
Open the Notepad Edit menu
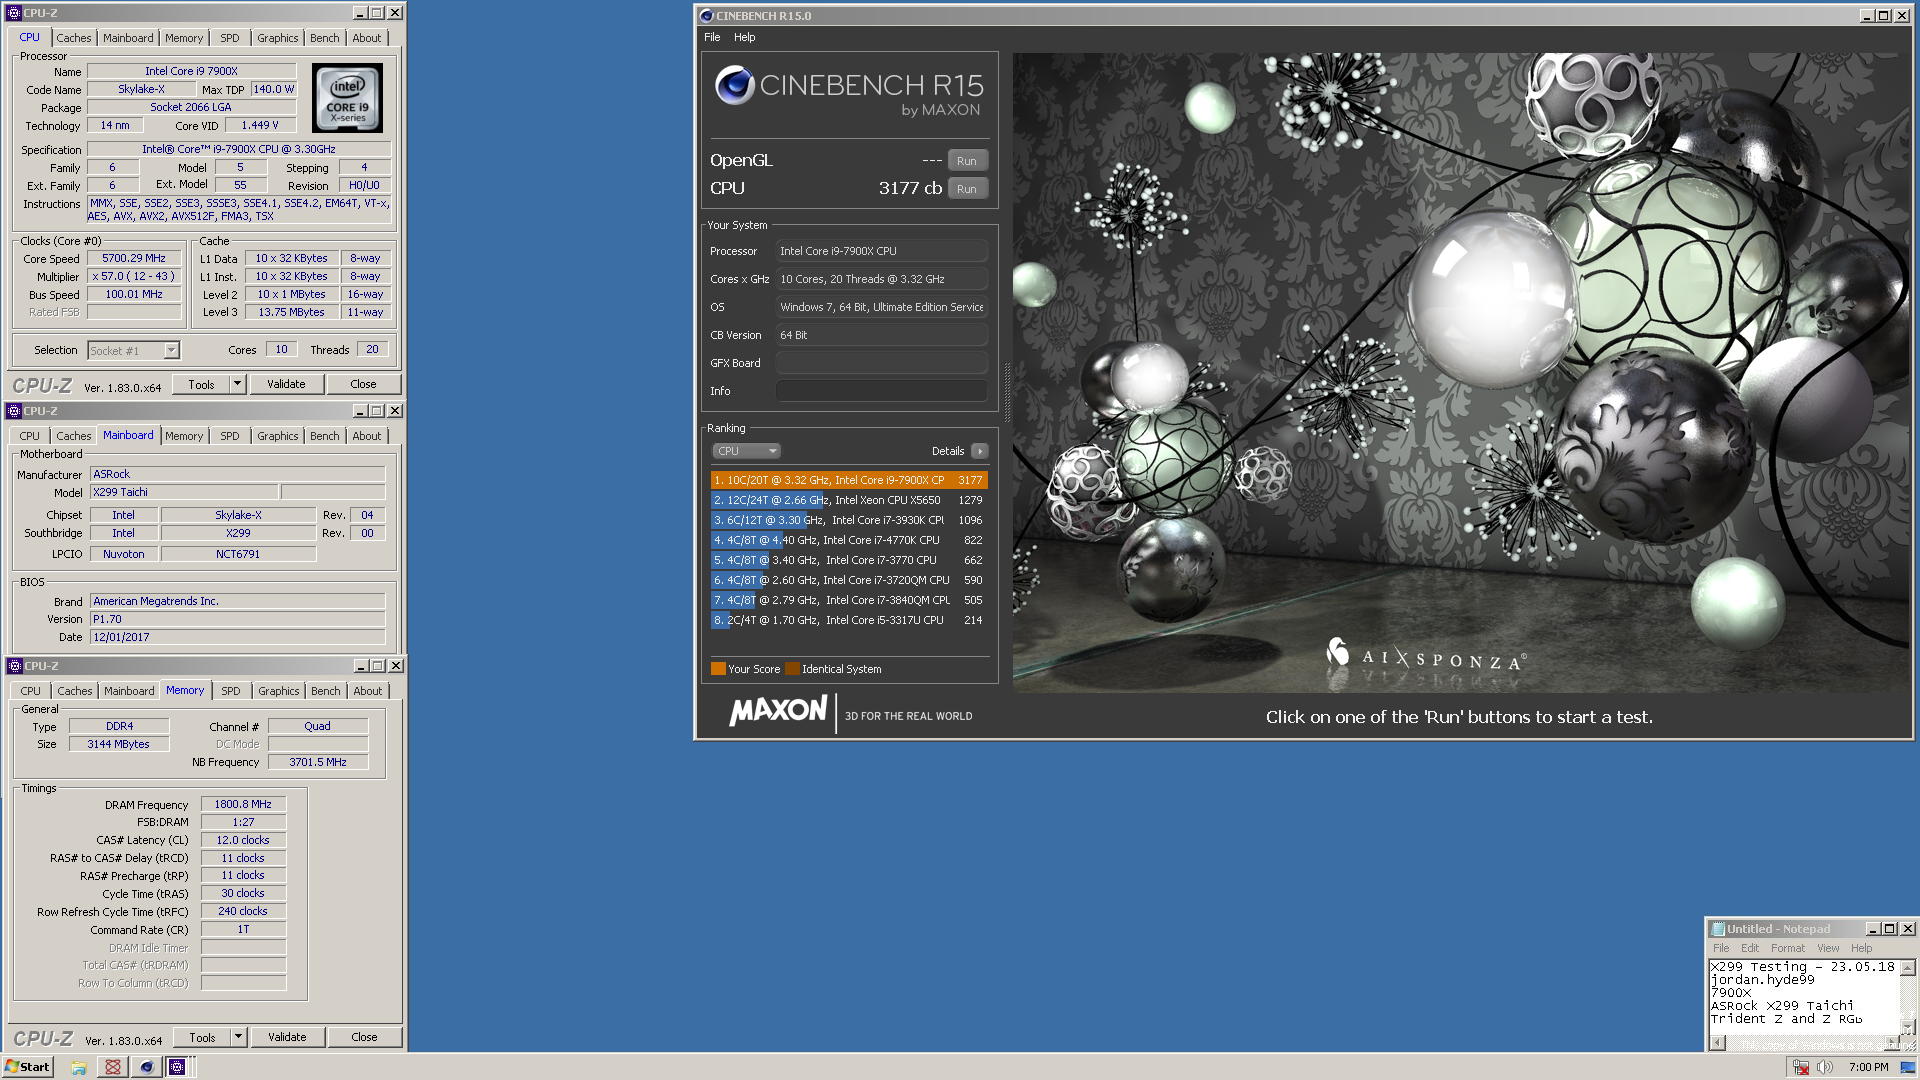[1750, 948]
